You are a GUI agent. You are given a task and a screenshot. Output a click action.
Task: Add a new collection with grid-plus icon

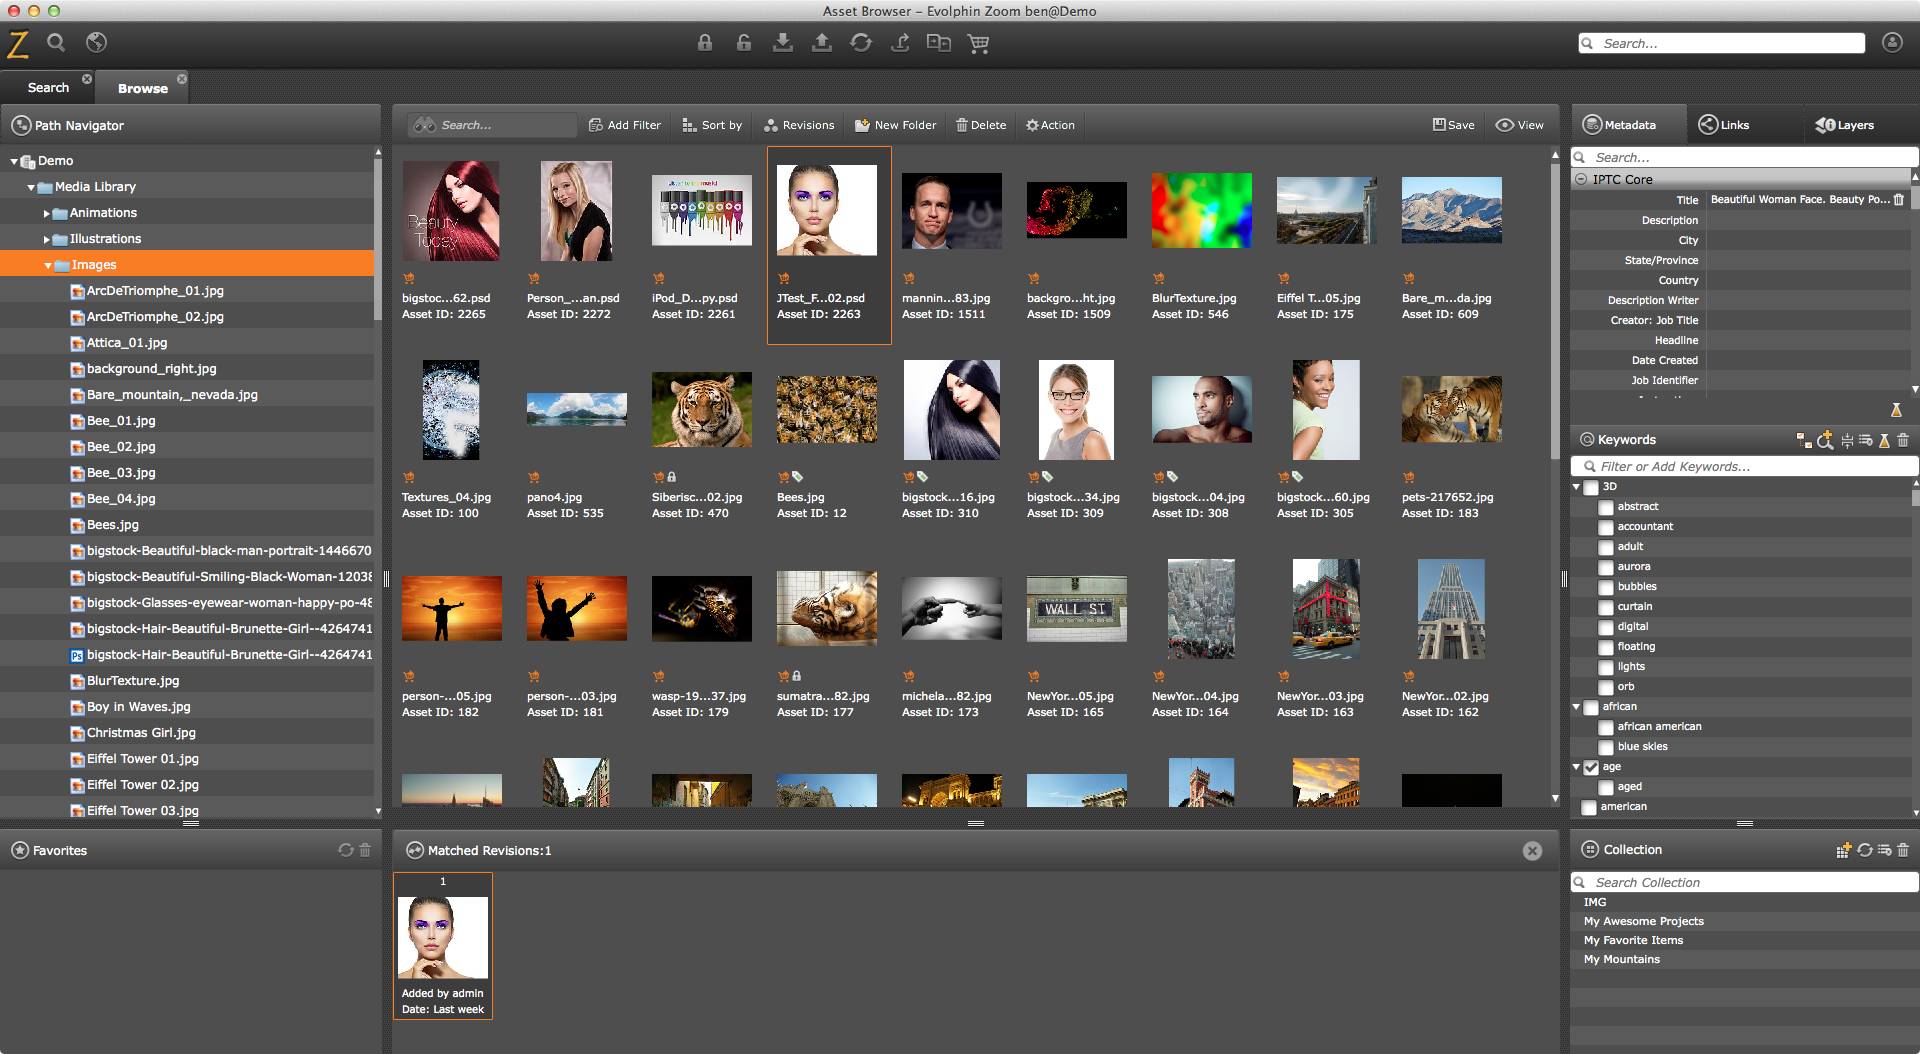tap(1844, 850)
